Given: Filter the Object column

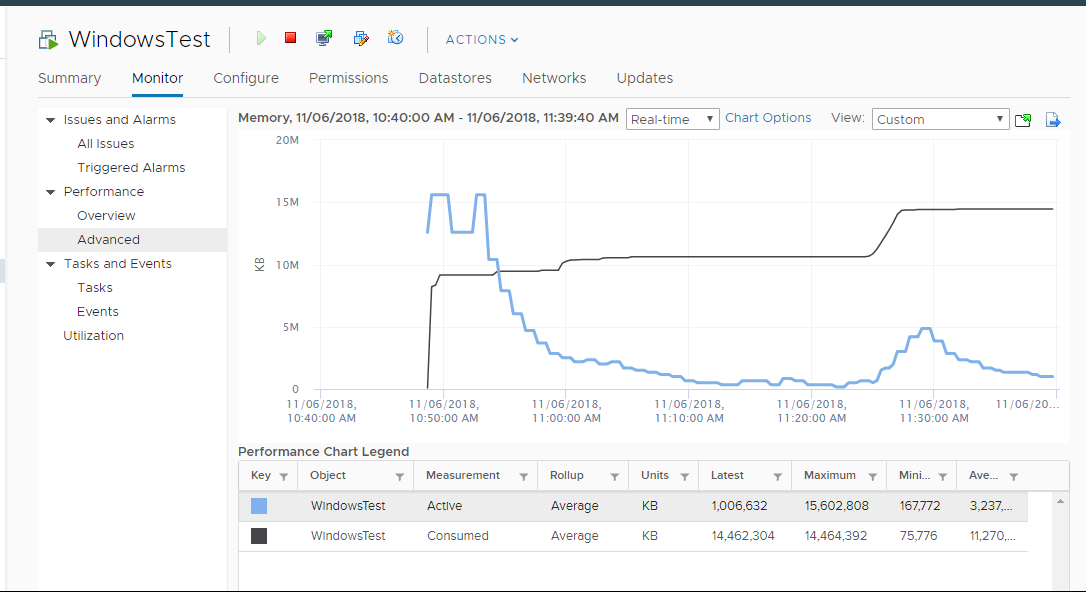Looking at the screenshot, I should click(x=400, y=476).
